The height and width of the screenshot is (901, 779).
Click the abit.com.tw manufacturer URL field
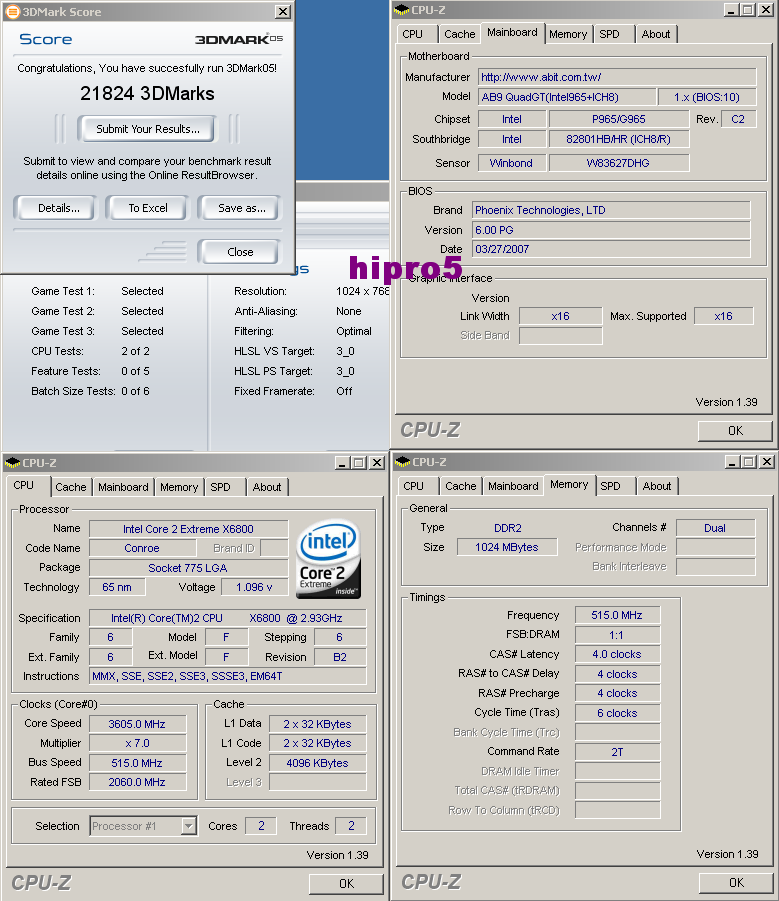click(617, 77)
